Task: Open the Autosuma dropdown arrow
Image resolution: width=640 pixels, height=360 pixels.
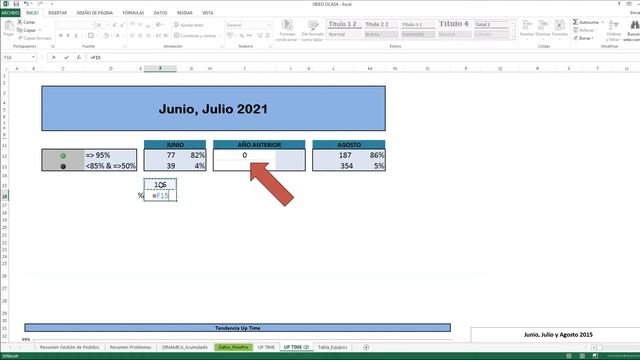Action: coord(602,22)
